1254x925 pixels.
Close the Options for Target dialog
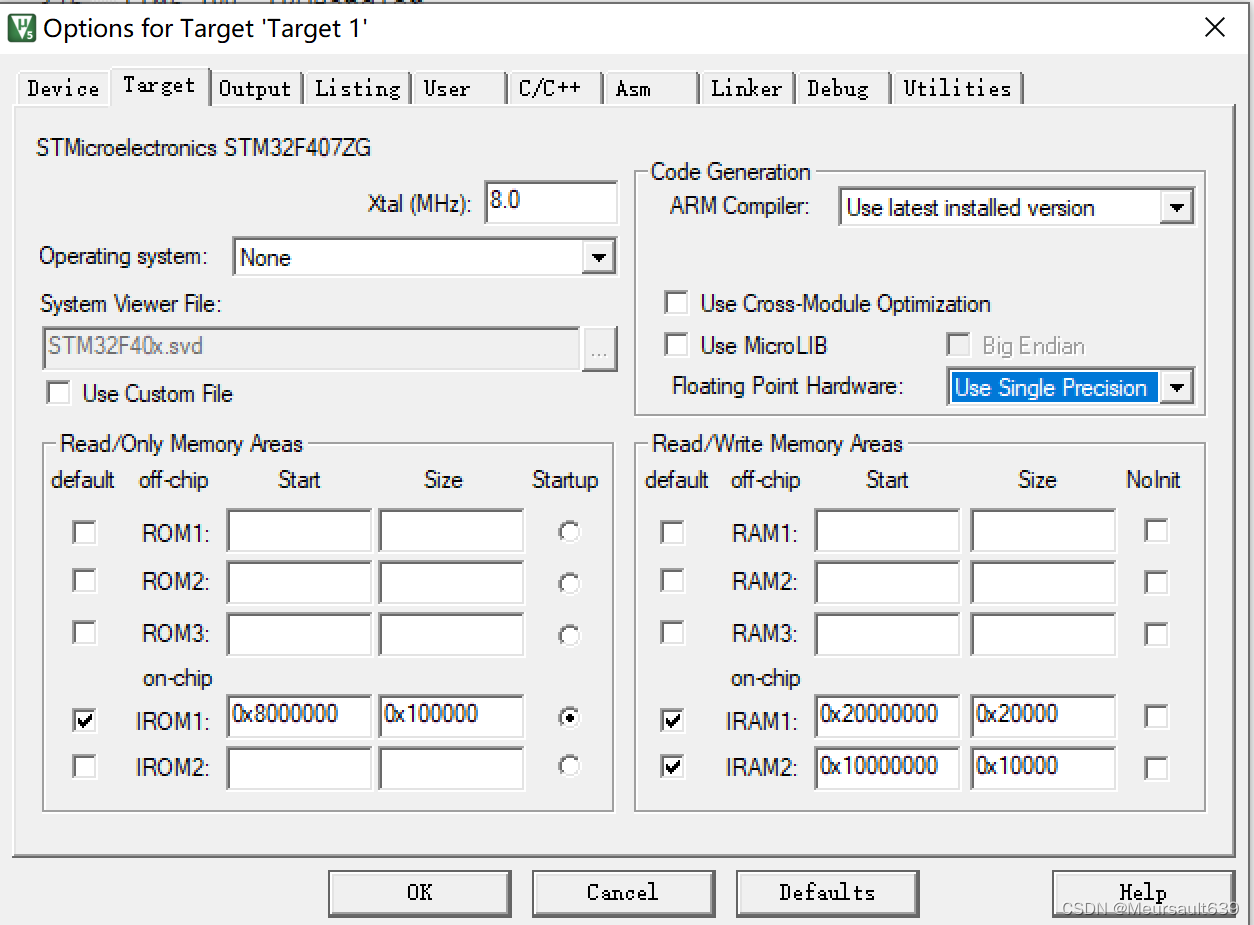(1215, 27)
